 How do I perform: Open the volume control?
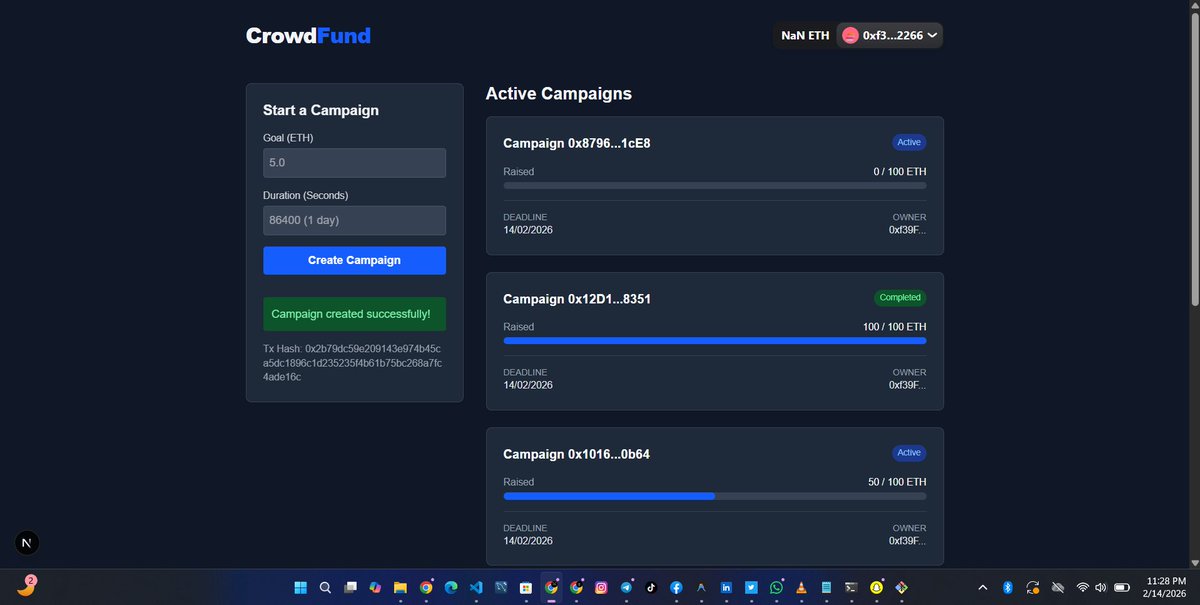coord(1100,588)
